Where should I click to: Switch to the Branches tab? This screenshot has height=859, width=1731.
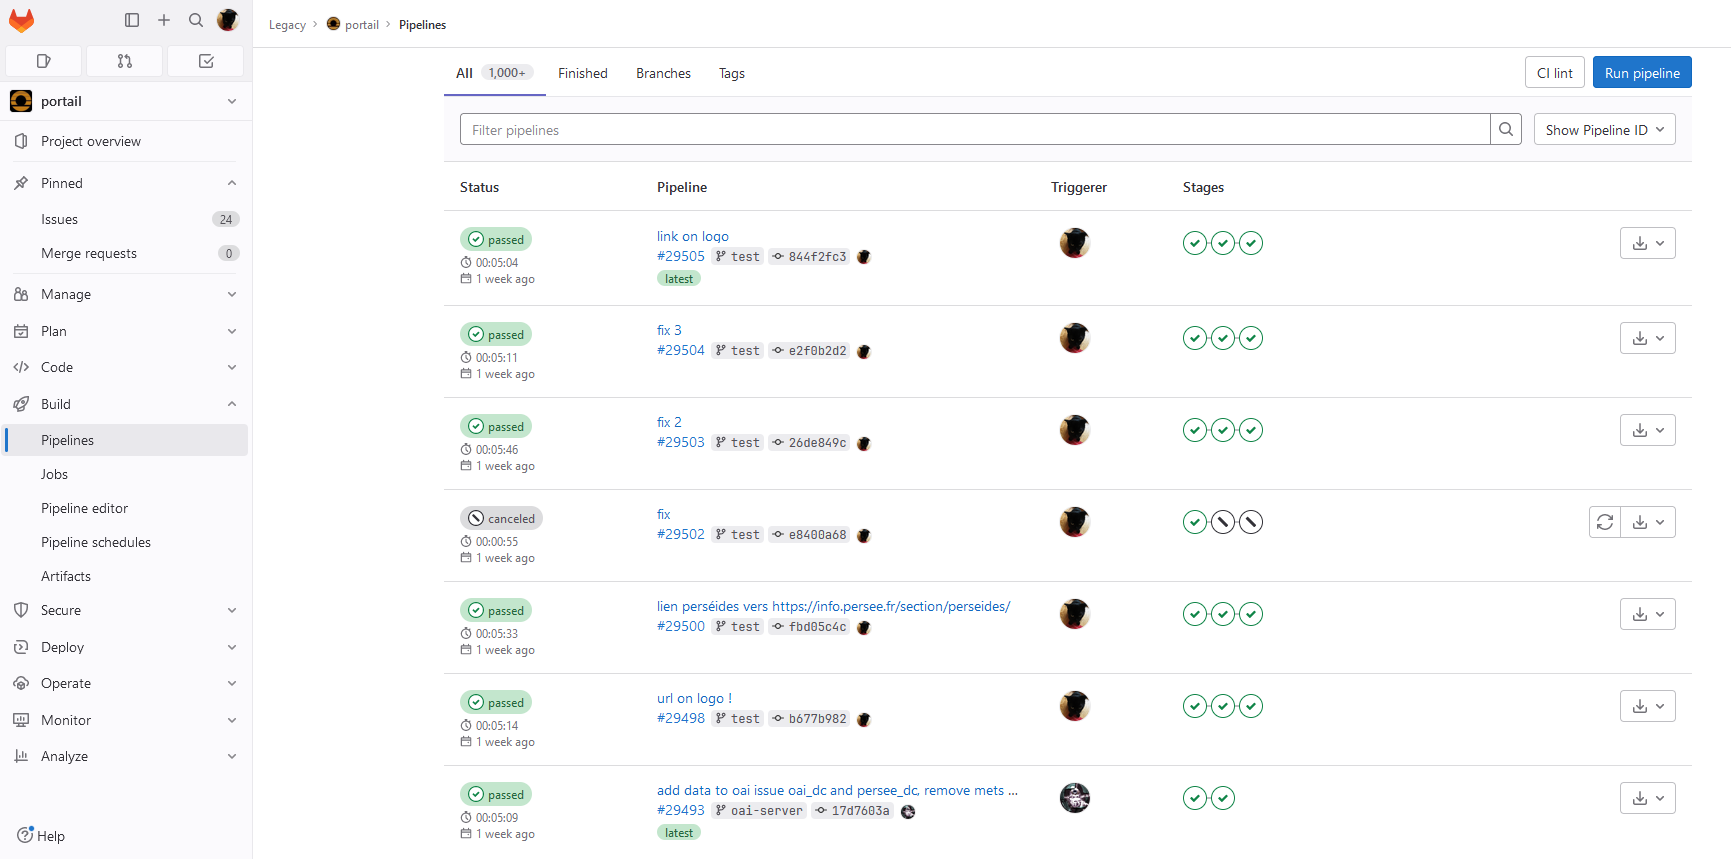tap(663, 73)
